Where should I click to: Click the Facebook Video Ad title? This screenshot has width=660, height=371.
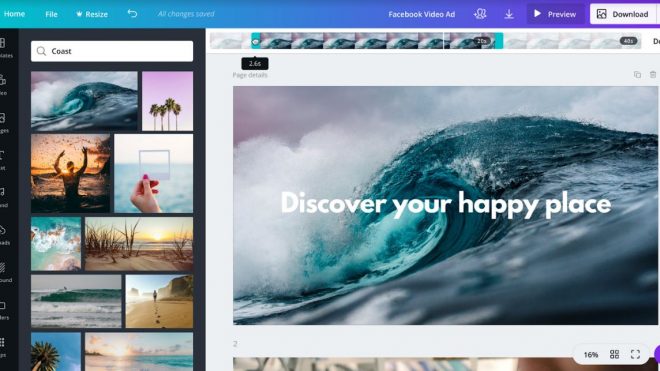coord(421,14)
